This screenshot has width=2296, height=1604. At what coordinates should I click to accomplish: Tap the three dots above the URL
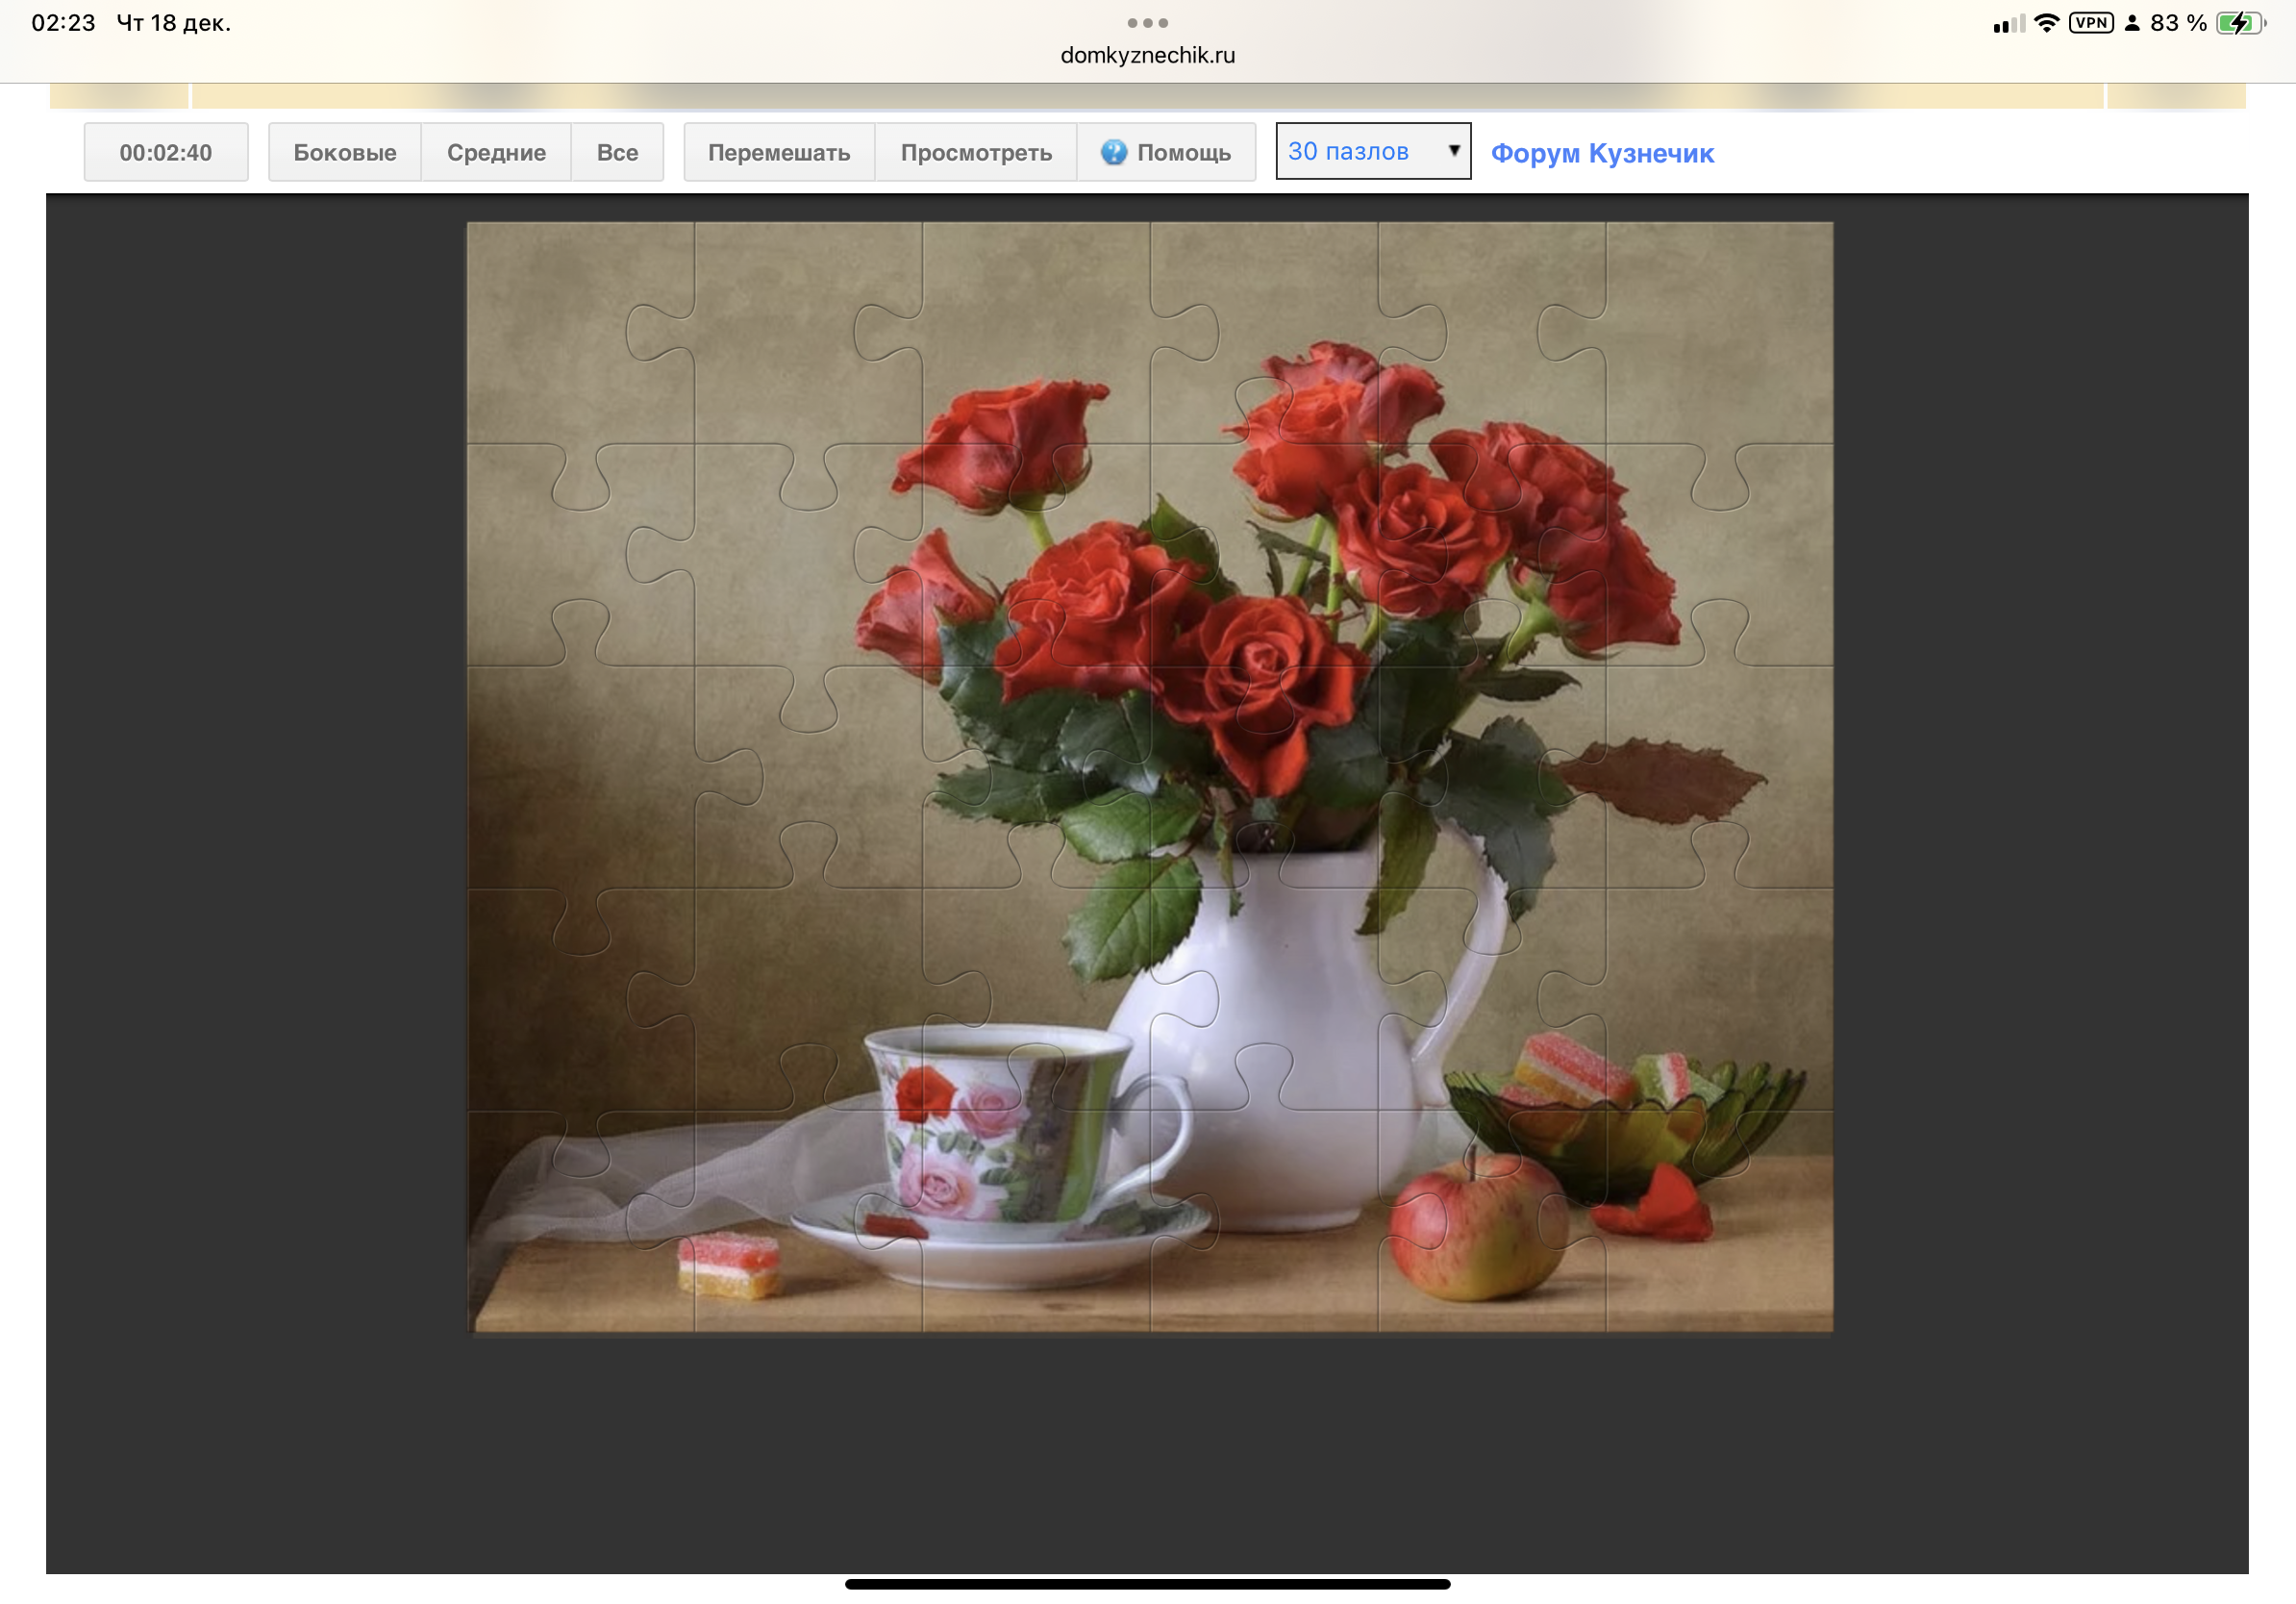[x=1147, y=22]
